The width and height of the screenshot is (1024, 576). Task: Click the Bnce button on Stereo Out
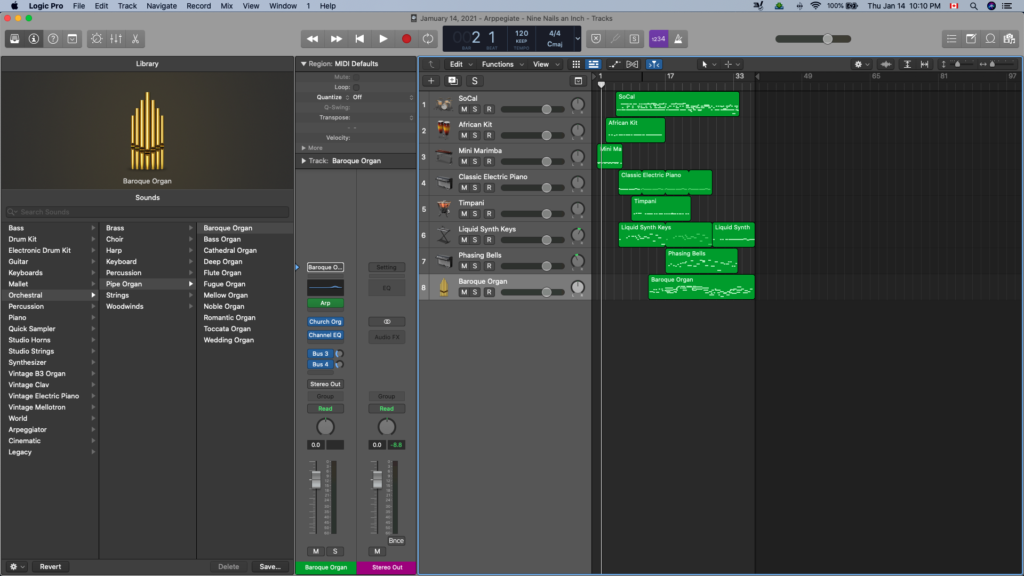396,541
